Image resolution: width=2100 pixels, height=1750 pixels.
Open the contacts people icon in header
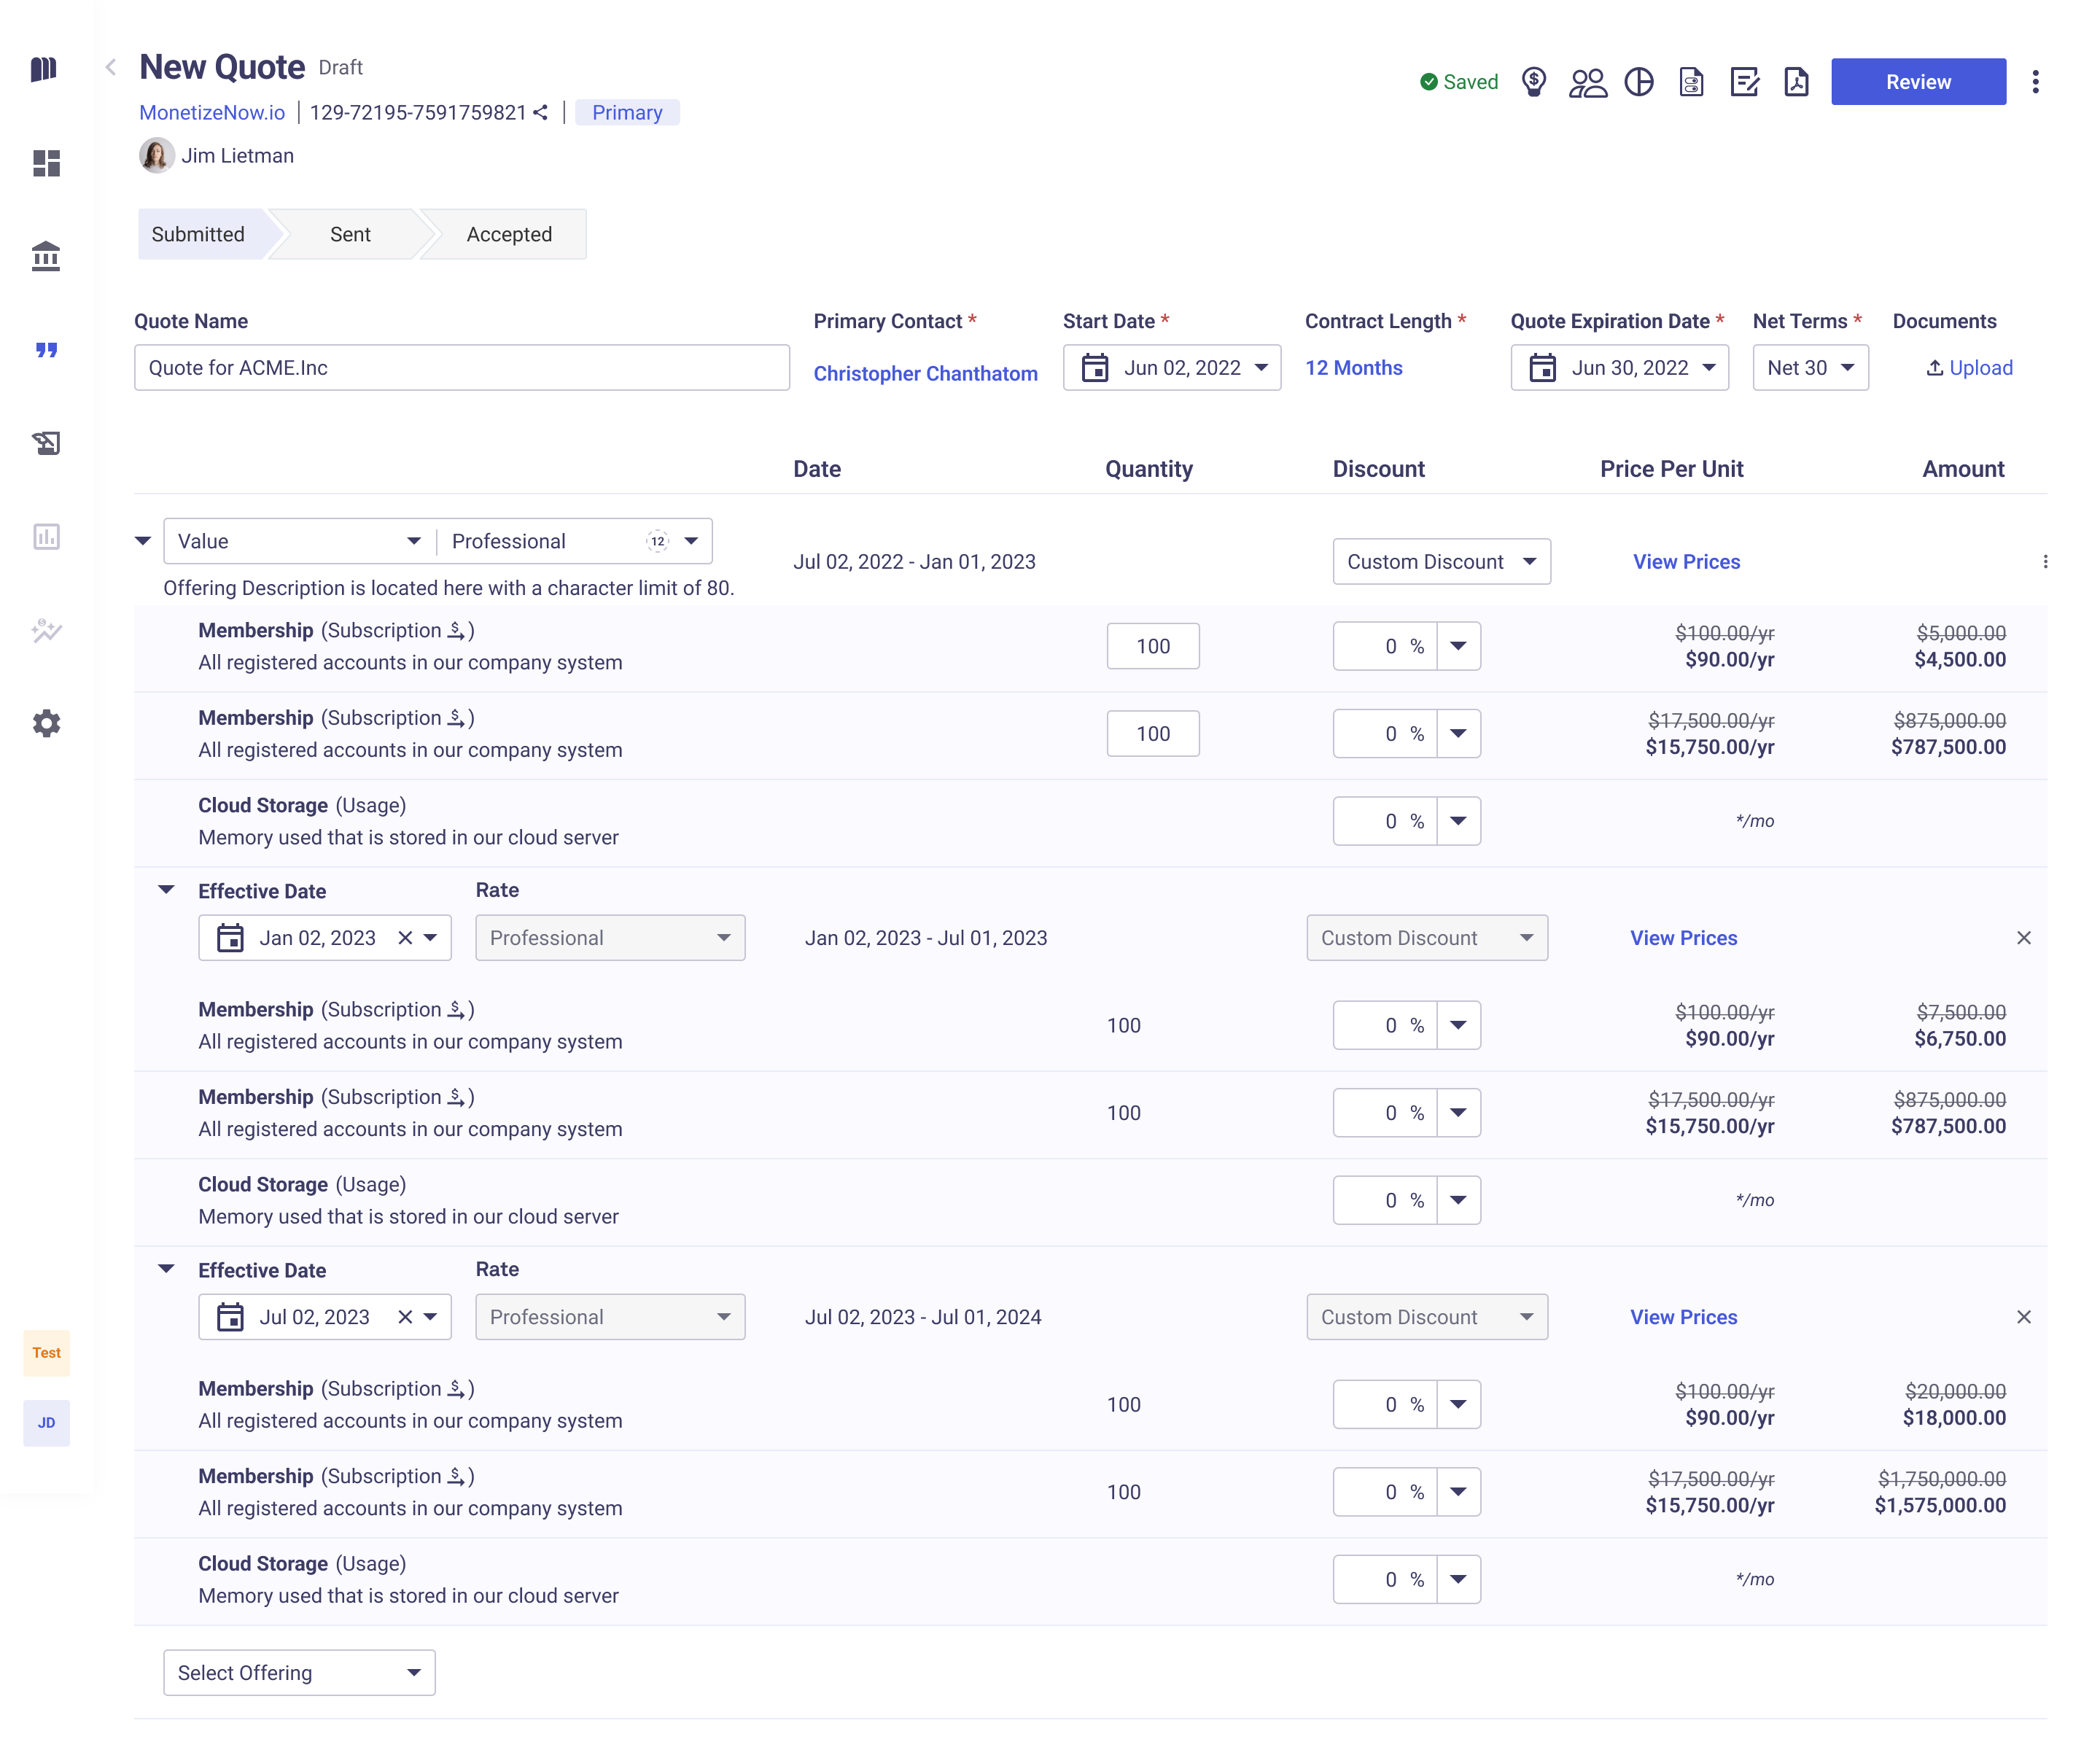click(1587, 82)
